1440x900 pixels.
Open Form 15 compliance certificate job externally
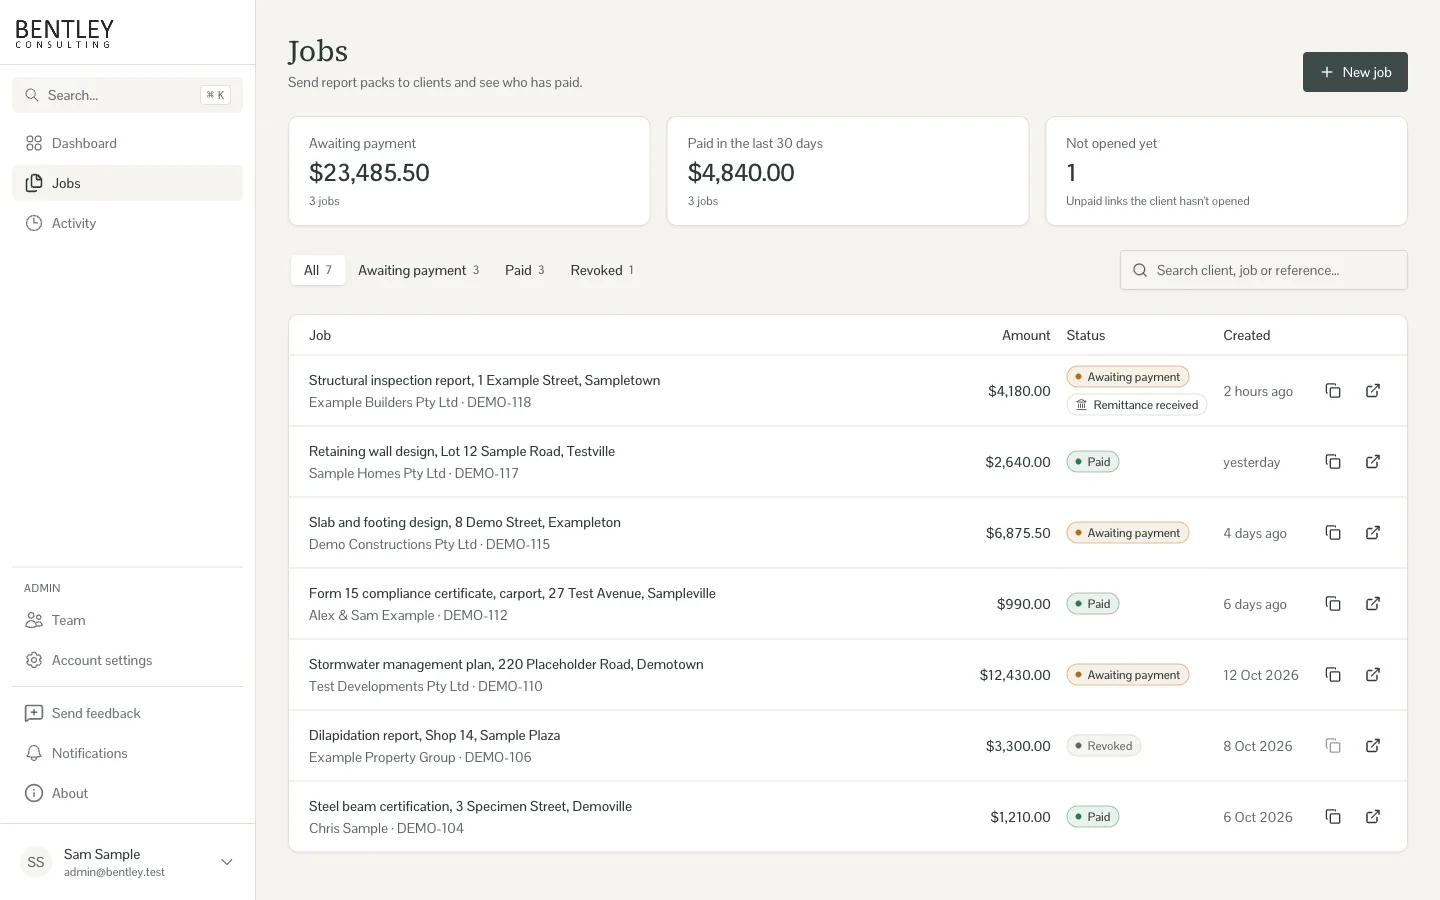(x=1373, y=604)
